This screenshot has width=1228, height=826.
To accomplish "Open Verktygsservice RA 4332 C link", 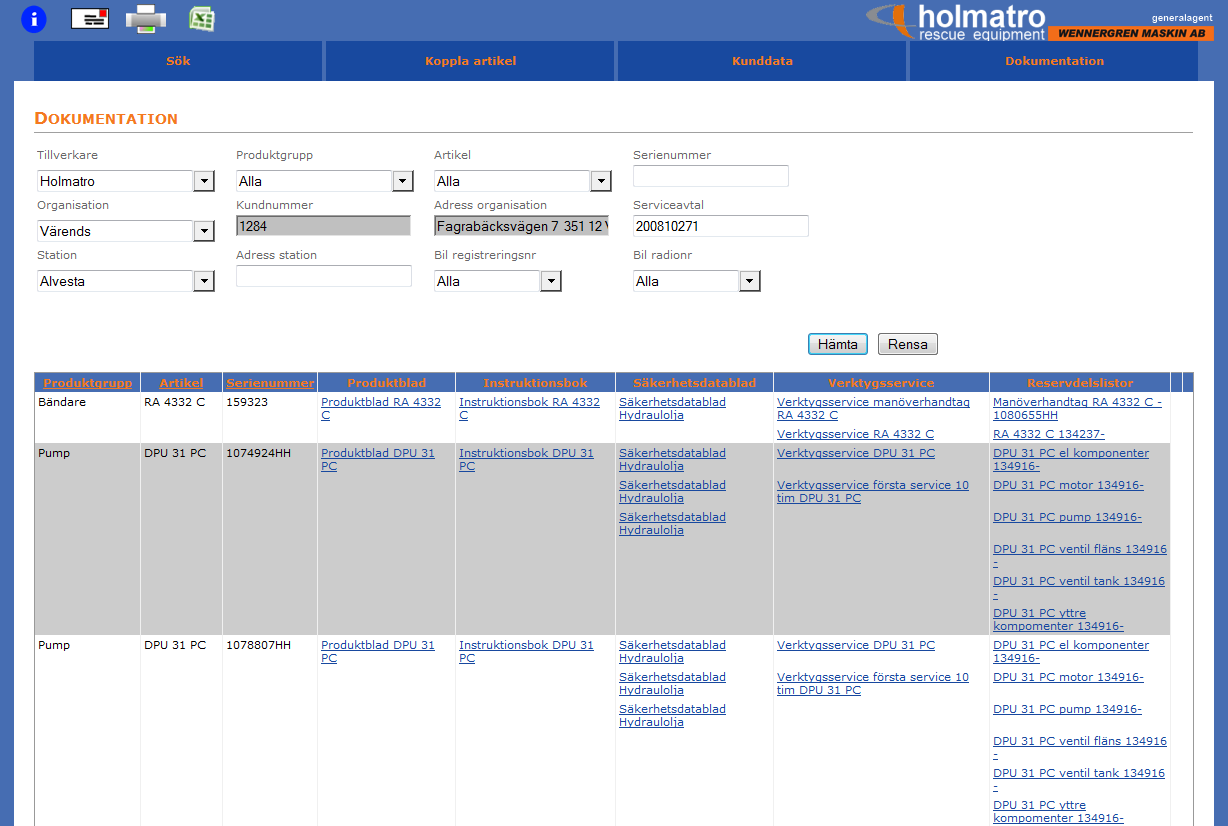I will pyautogui.click(x=855, y=434).
